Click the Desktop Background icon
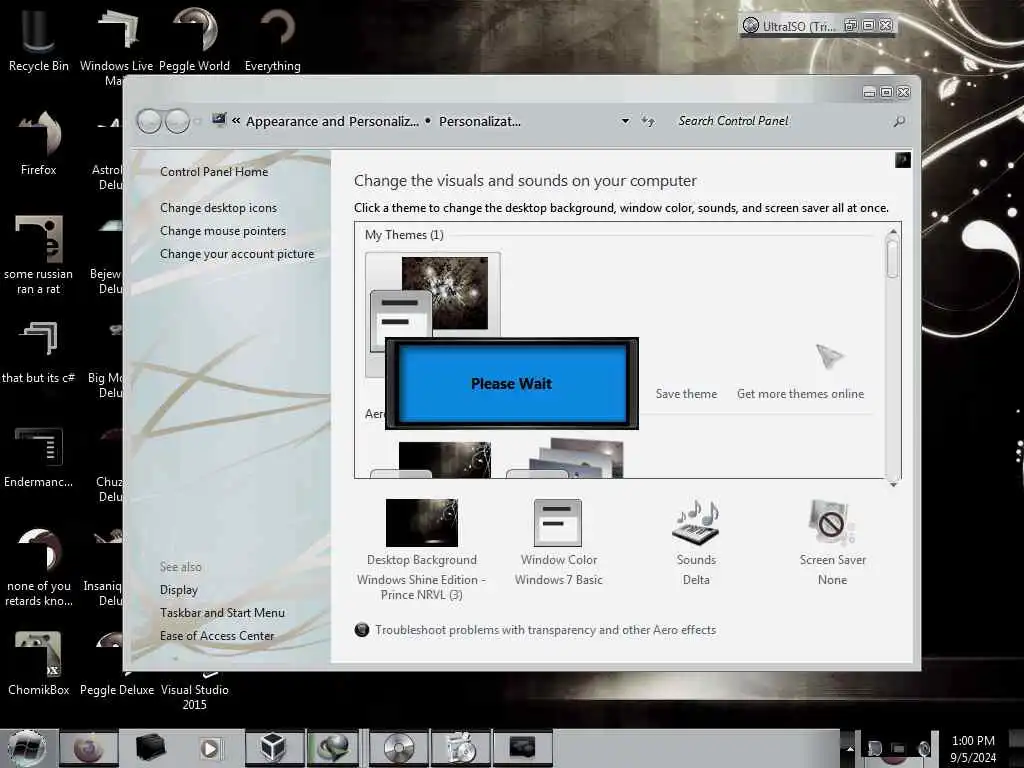This screenshot has width=1024, height=768. tap(422, 522)
